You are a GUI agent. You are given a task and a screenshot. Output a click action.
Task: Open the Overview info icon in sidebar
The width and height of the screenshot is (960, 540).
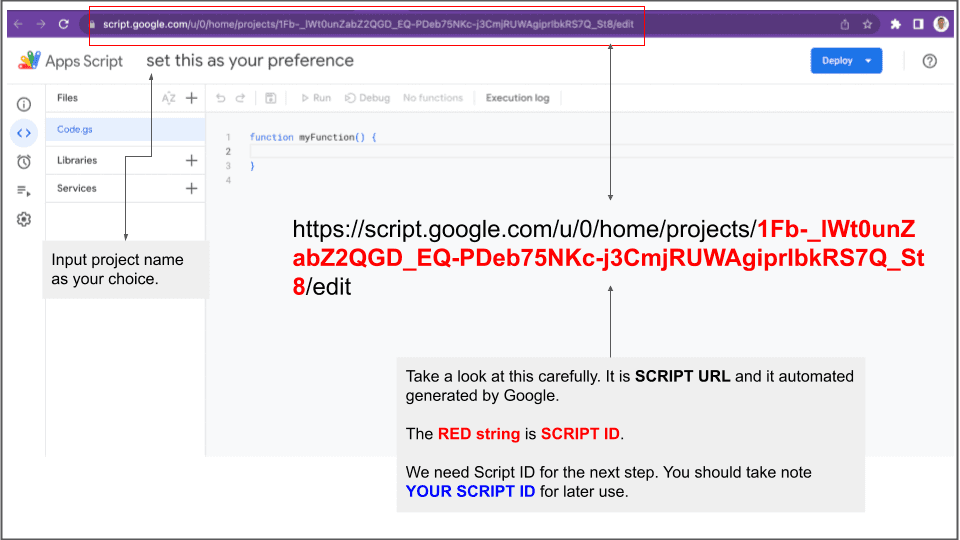click(24, 104)
